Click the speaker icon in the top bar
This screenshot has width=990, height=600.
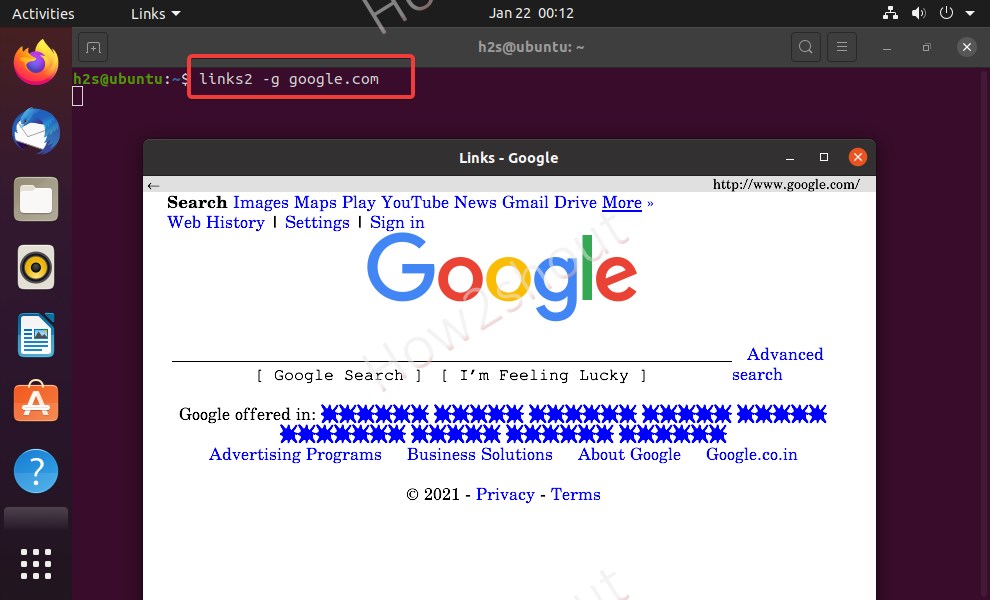(917, 13)
